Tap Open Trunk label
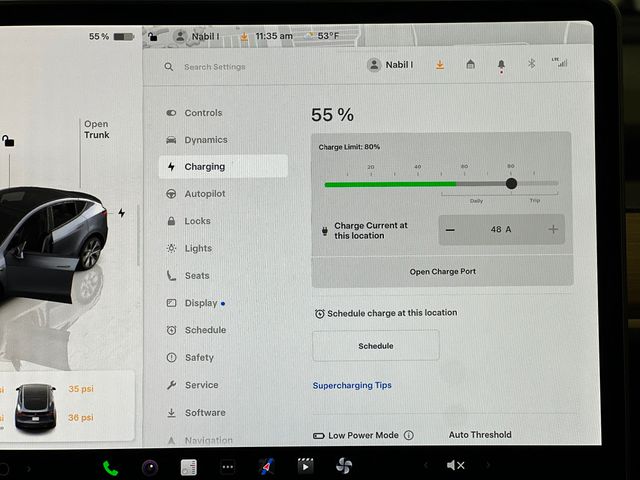The height and width of the screenshot is (480, 640). pyautogui.click(x=97, y=129)
